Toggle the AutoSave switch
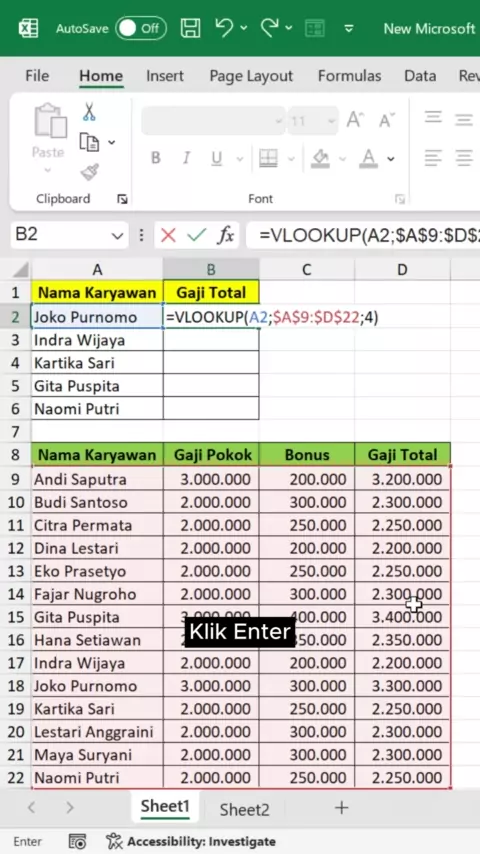 click(x=141, y=28)
